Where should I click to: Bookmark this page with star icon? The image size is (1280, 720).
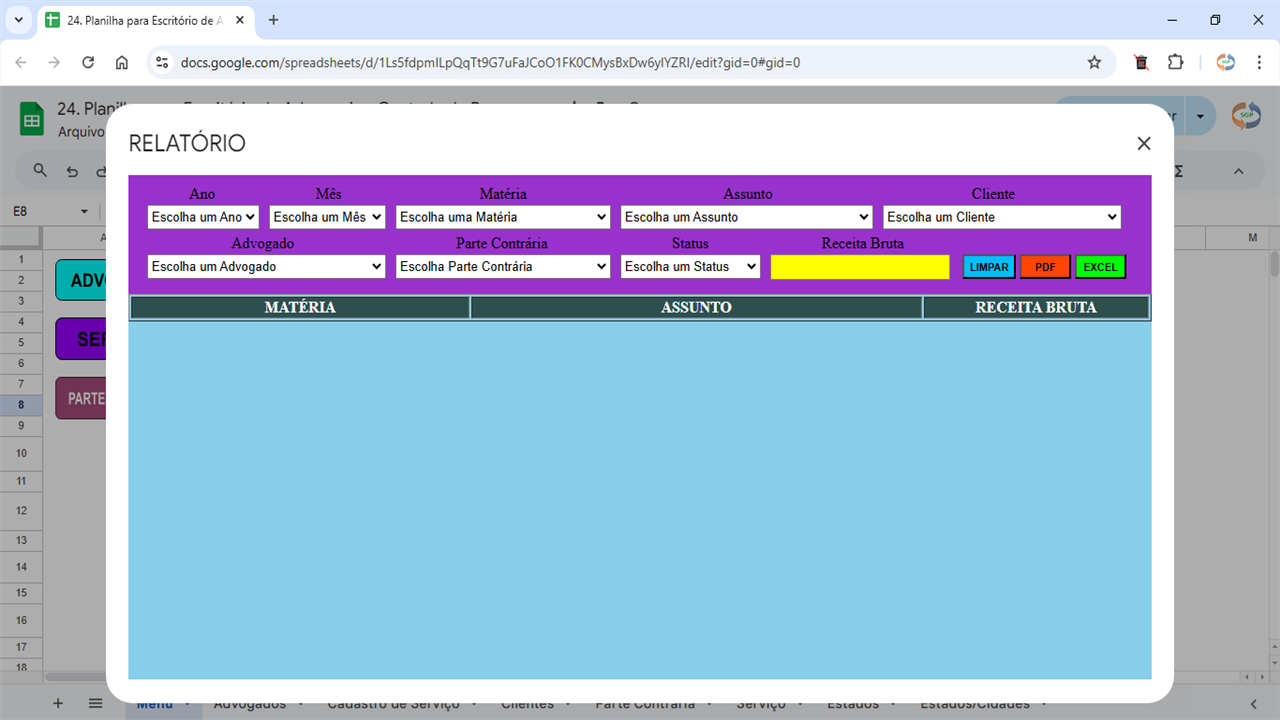coord(1094,62)
